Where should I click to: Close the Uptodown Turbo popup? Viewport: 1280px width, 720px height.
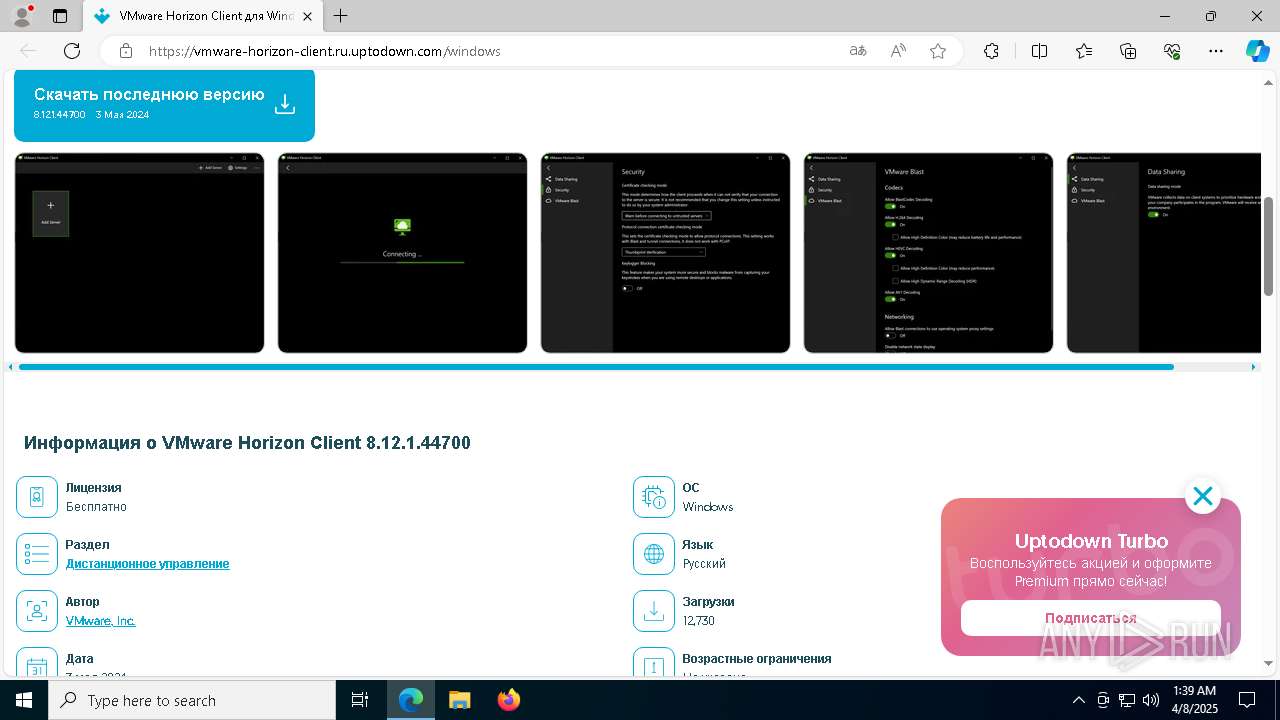pyautogui.click(x=1202, y=496)
